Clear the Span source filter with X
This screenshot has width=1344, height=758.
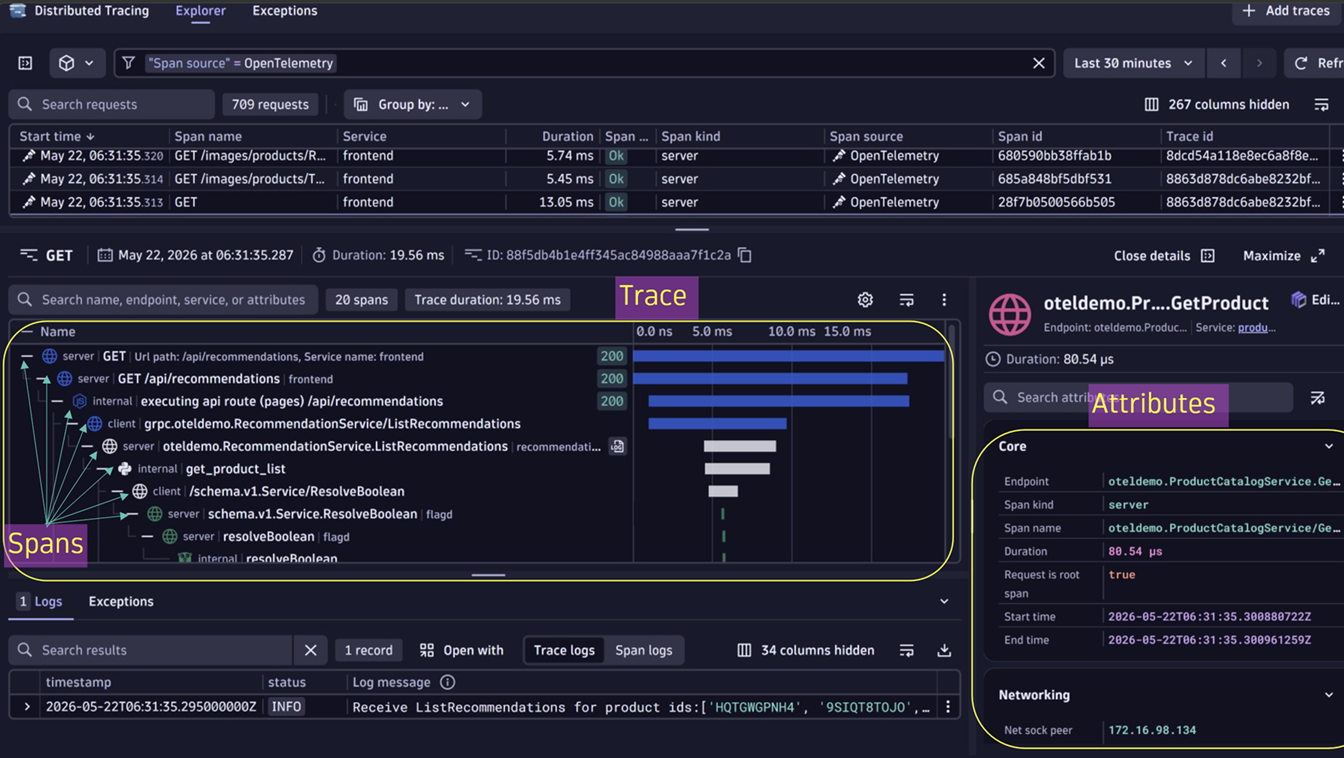pyautogui.click(x=1038, y=63)
